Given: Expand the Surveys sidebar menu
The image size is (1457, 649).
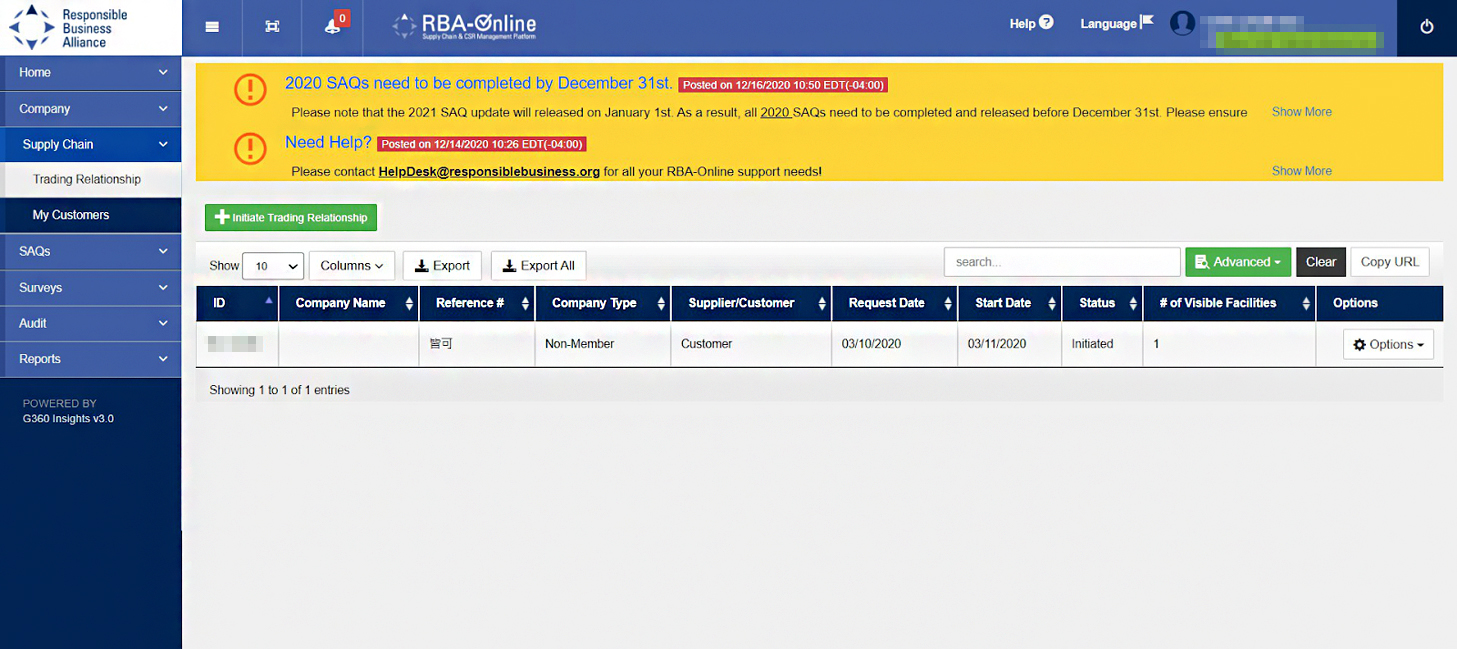Looking at the screenshot, I should pyautogui.click(x=91, y=287).
